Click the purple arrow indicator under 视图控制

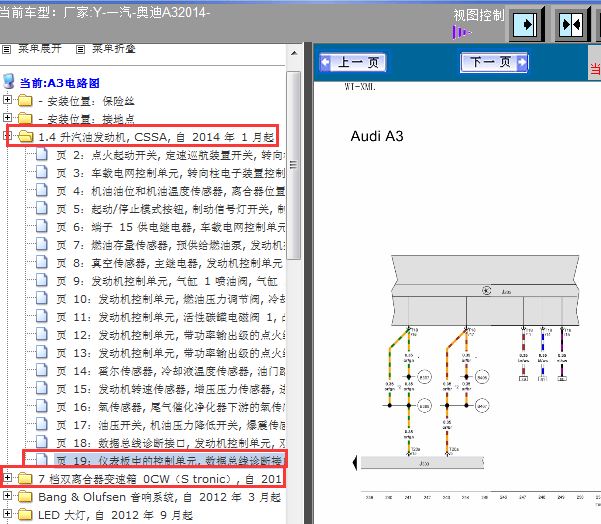[x=461, y=32]
